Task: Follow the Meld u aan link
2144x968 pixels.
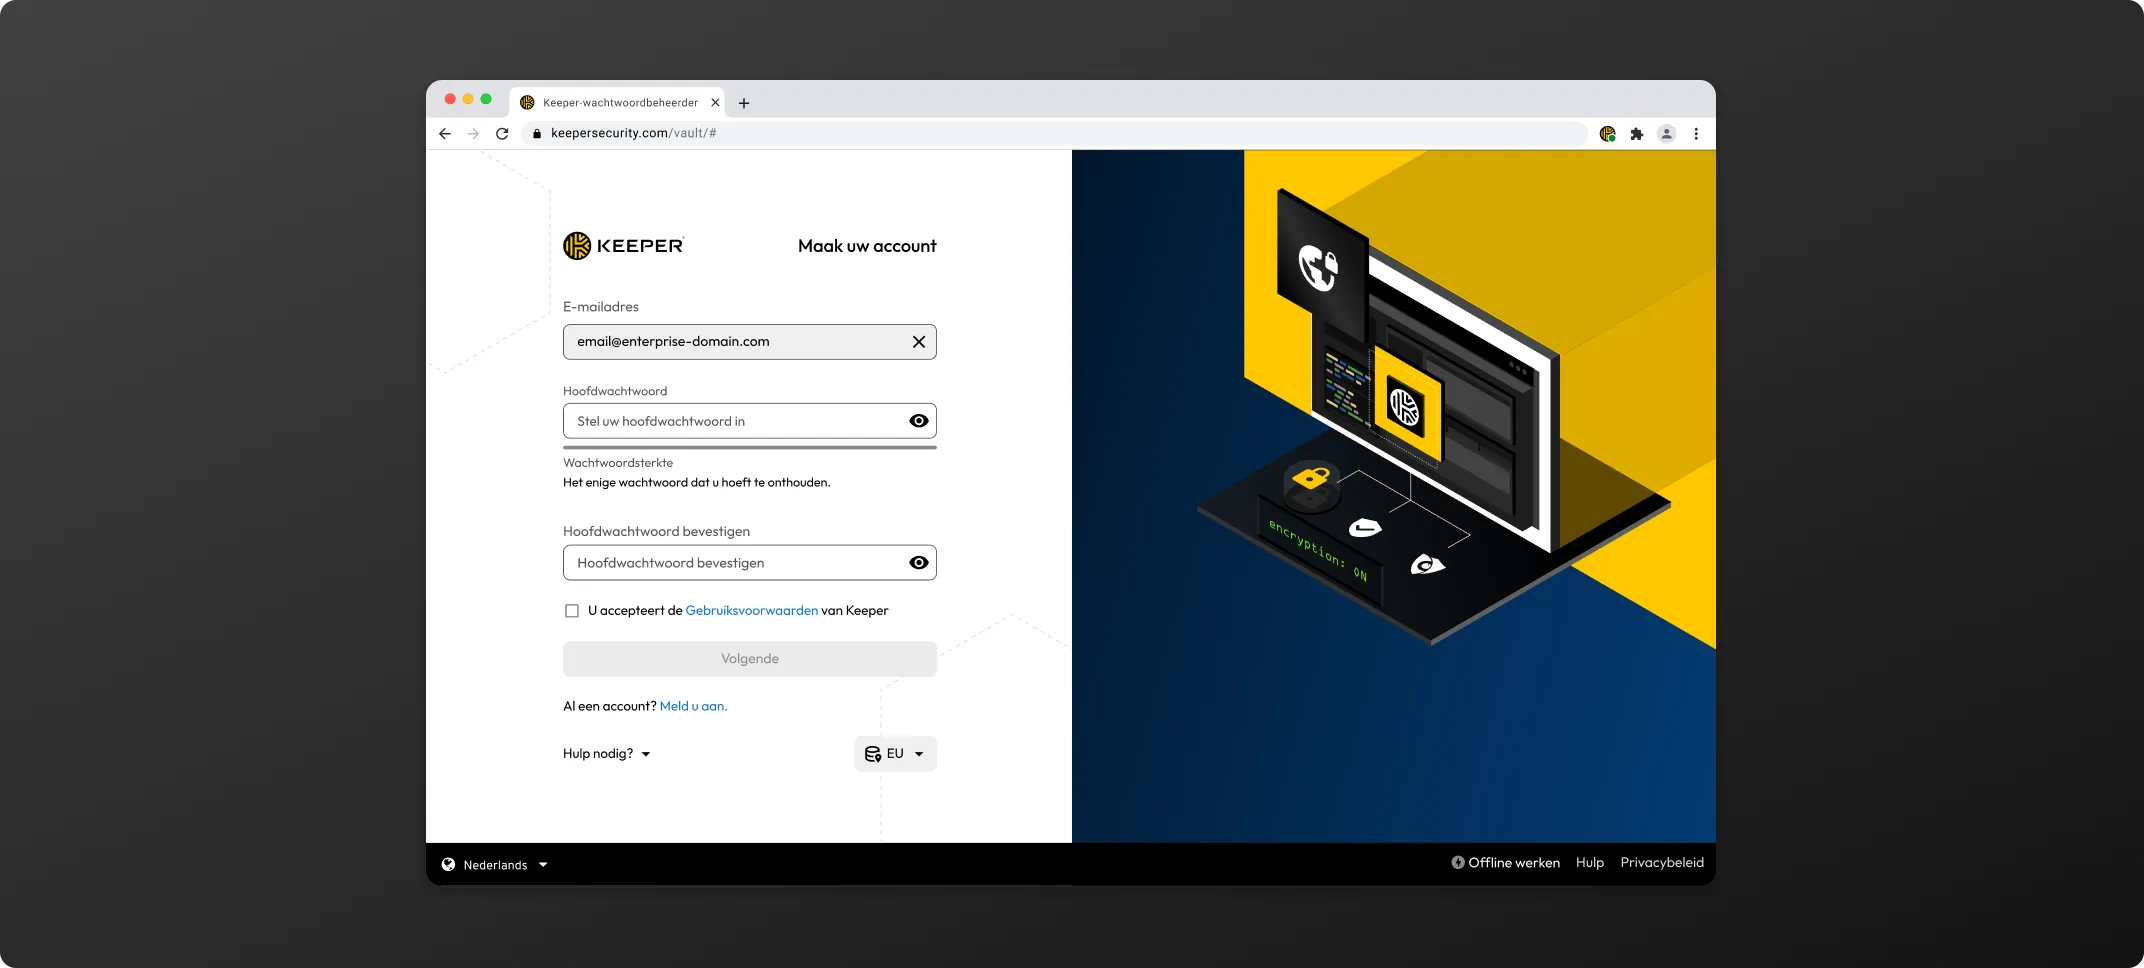Action: [x=693, y=706]
